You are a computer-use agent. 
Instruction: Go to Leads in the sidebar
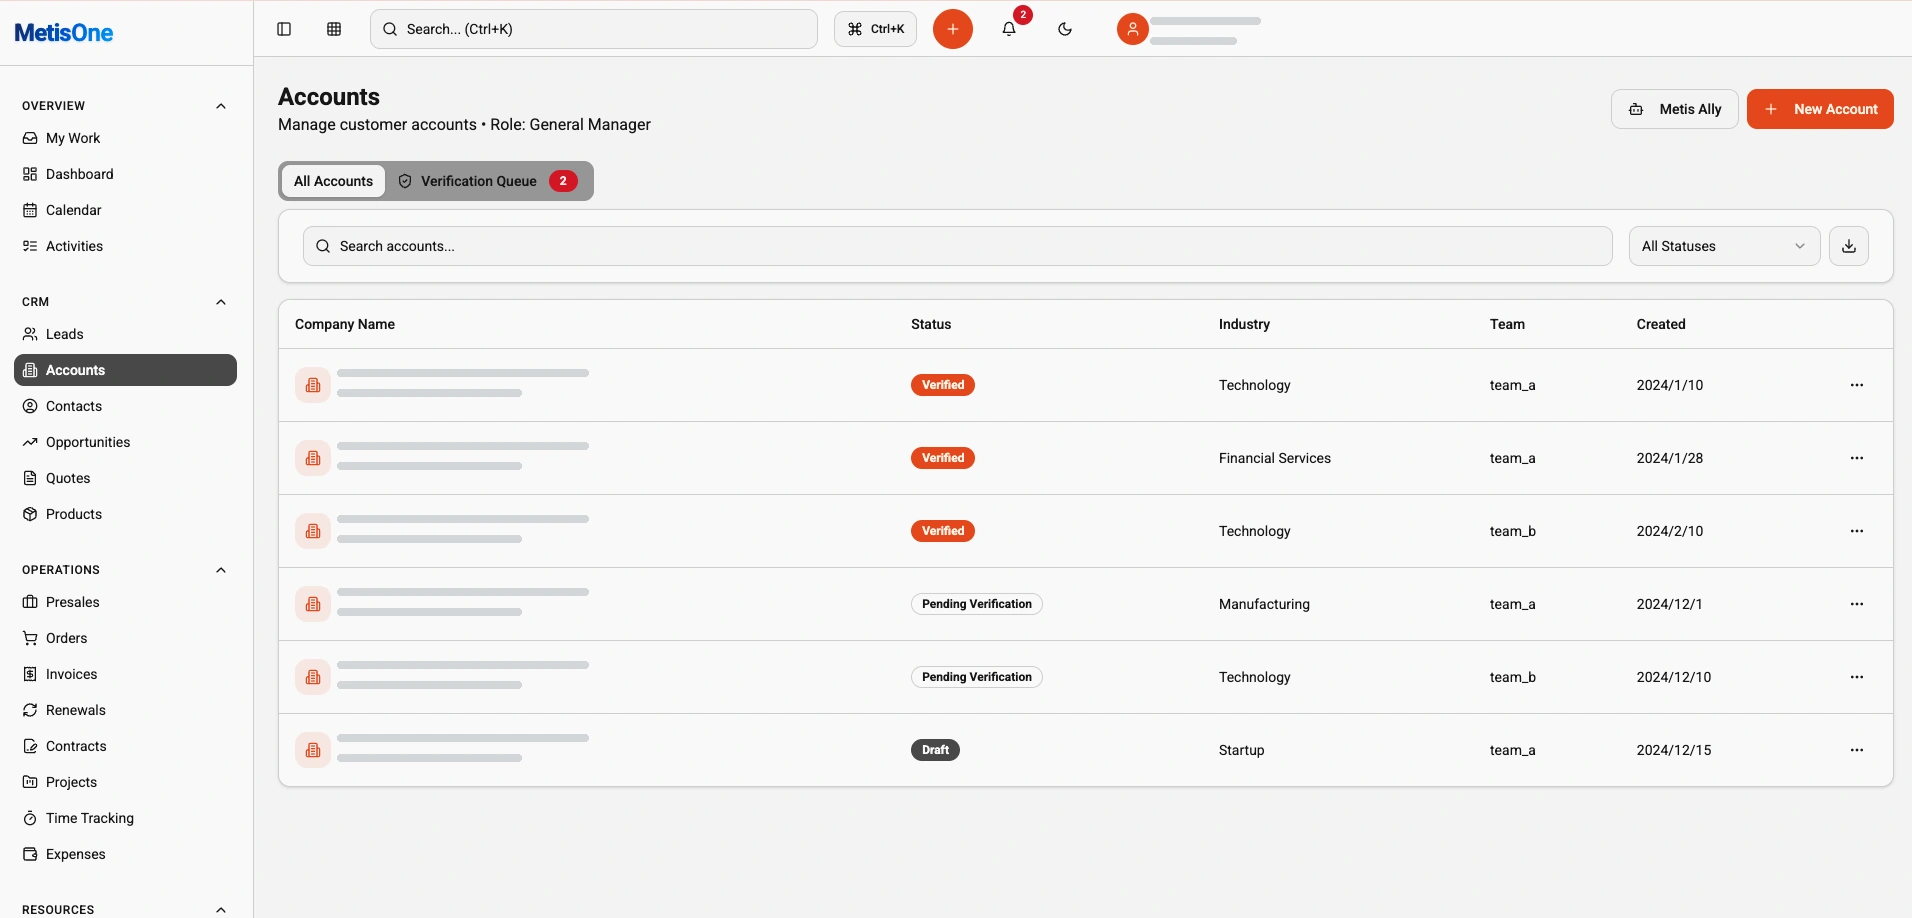125,334
